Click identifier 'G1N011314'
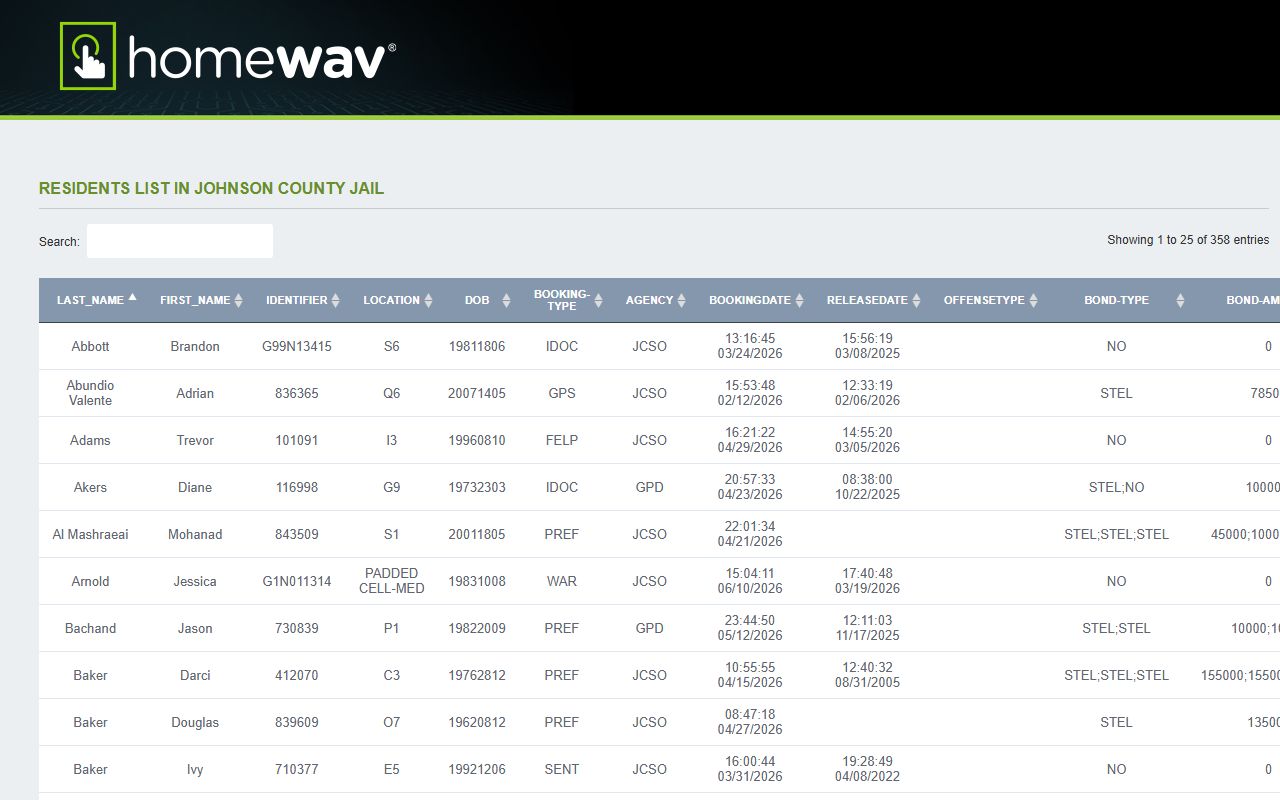 click(297, 581)
